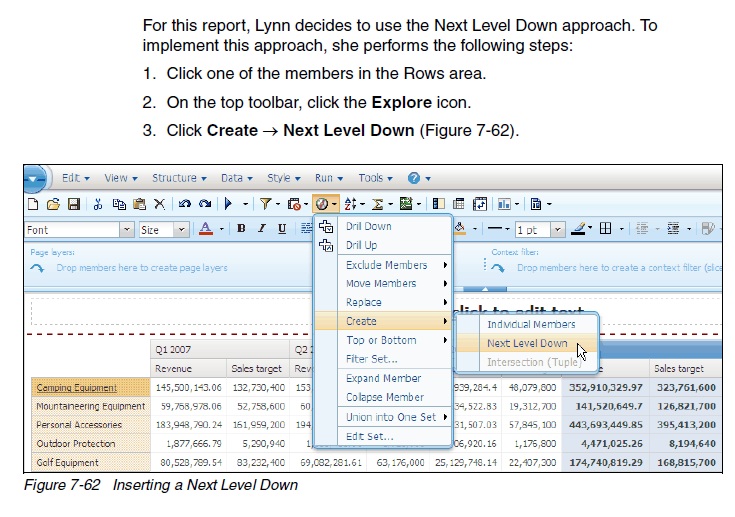Click the Undo arrow icon
This screenshot has height=517, width=735.
(184, 204)
